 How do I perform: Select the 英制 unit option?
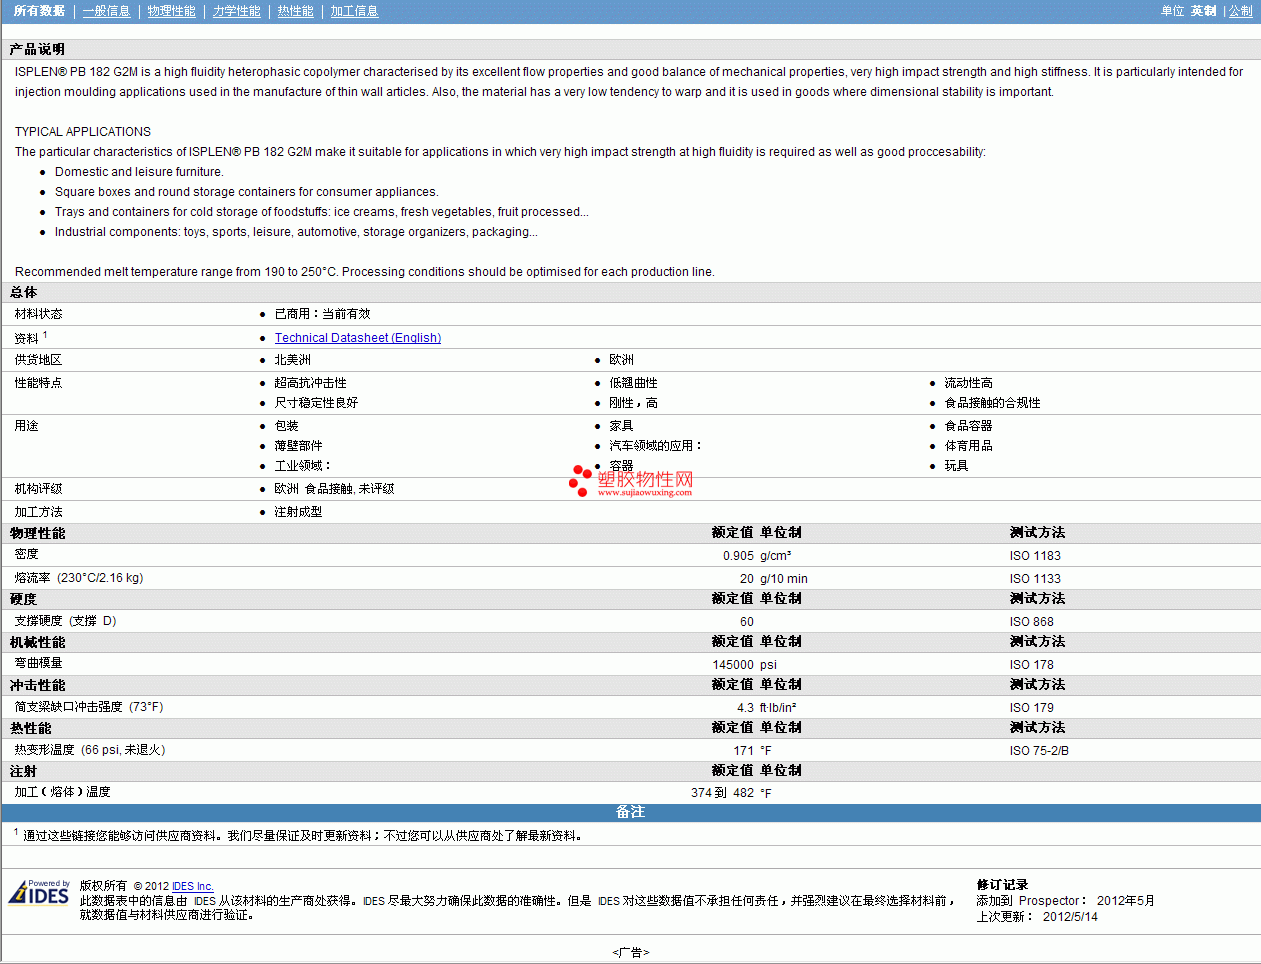click(1203, 11)
